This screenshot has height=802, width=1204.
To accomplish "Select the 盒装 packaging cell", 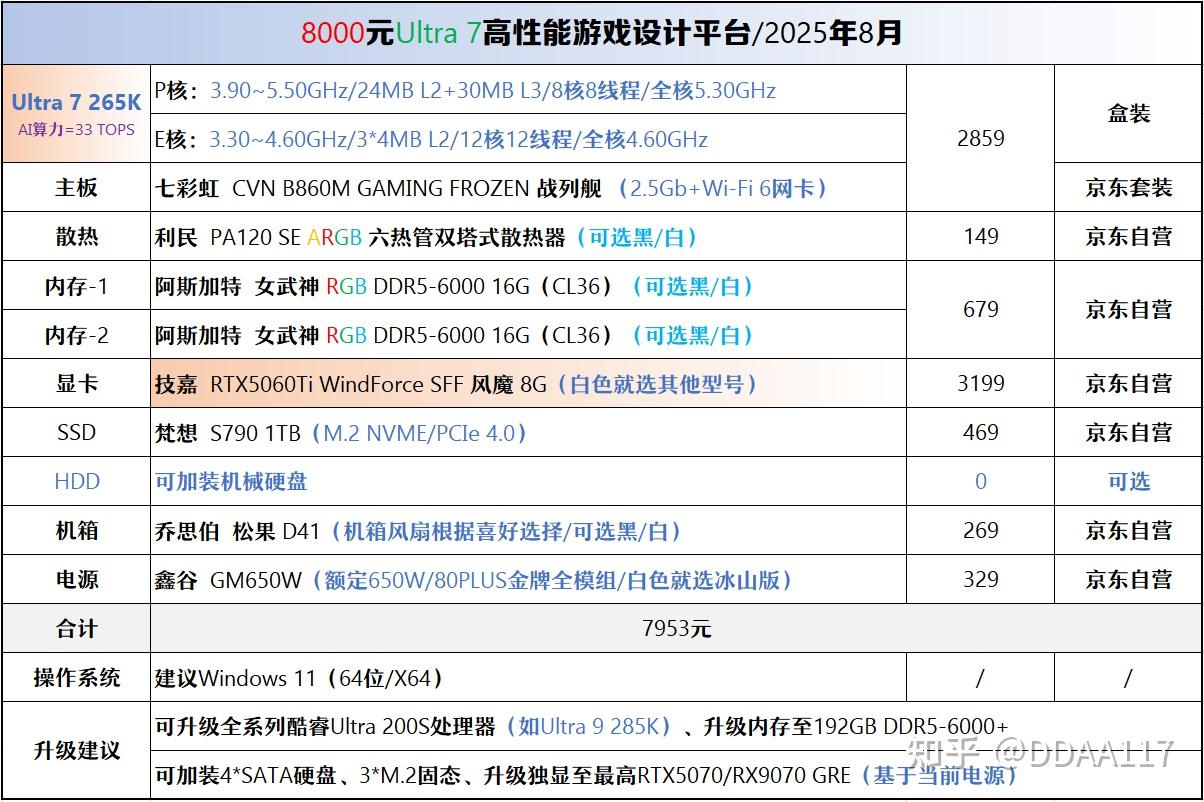I will [1128, 114].
